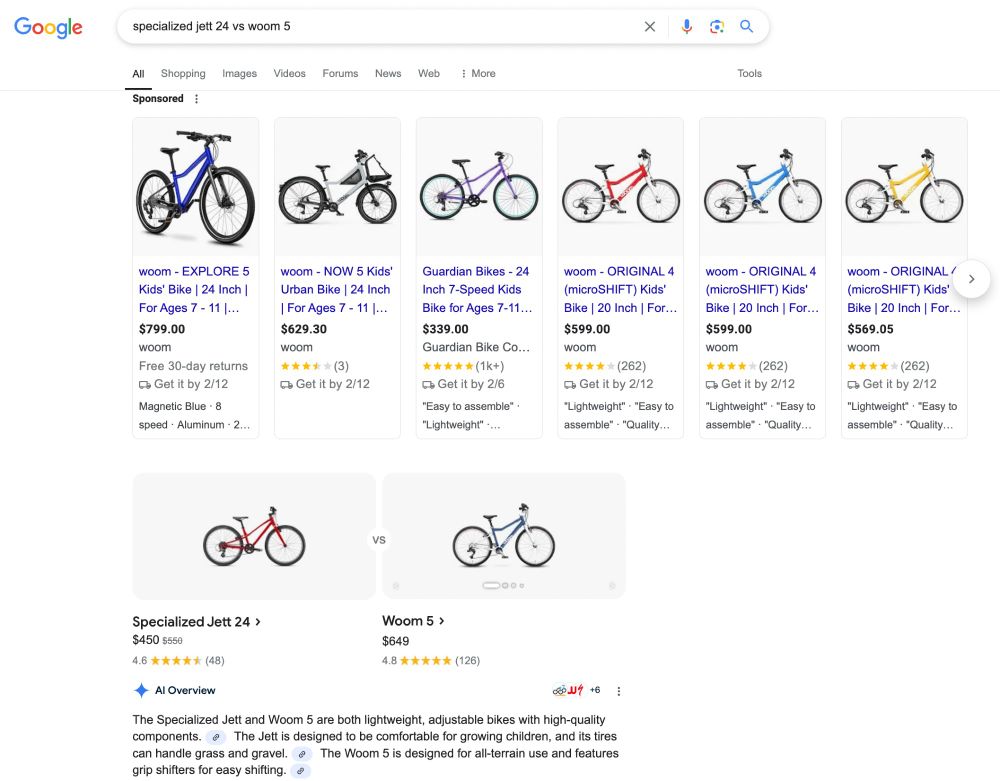The width and height of the screenshot is (1000, 781).
Task: Switch to the Shopping tab
Action: pos(183,73)
